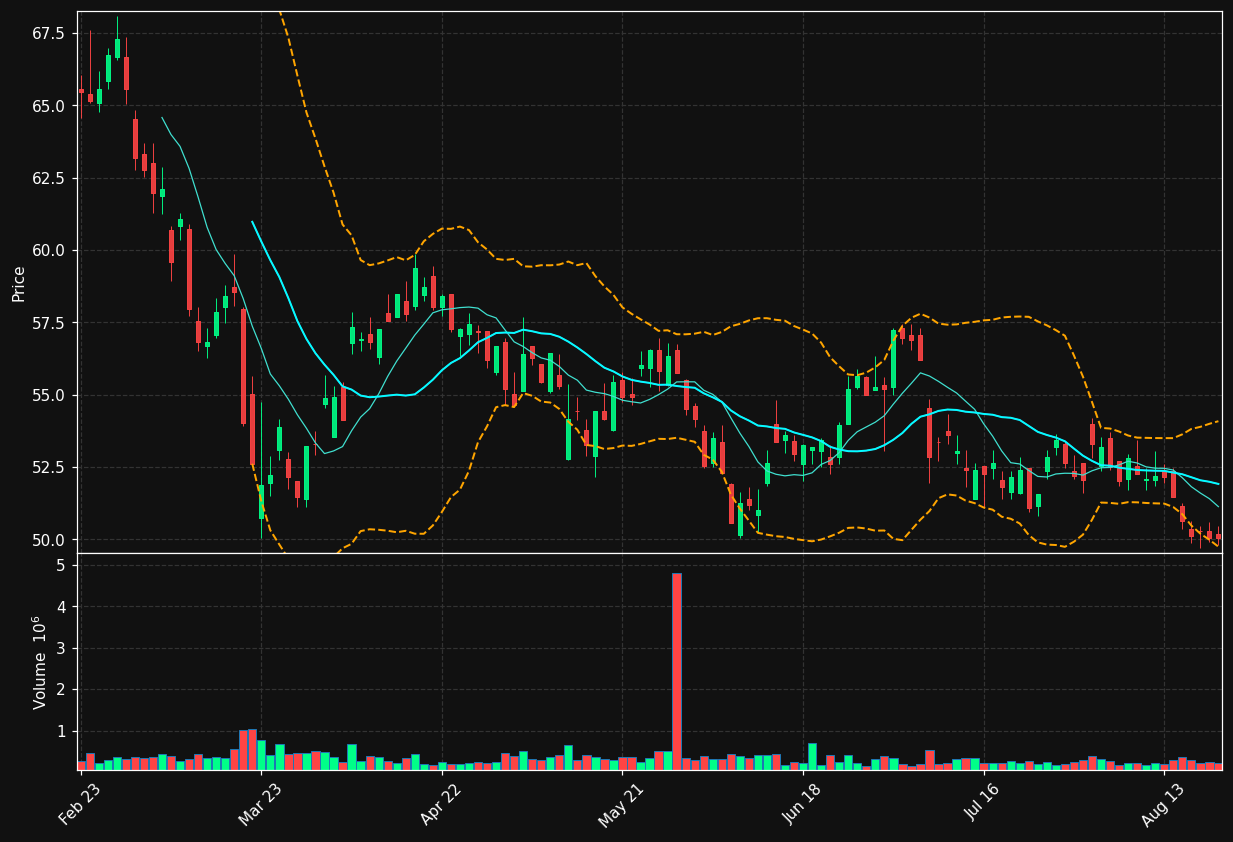Click the 60.0 price axis value

(x=48, y=251)
